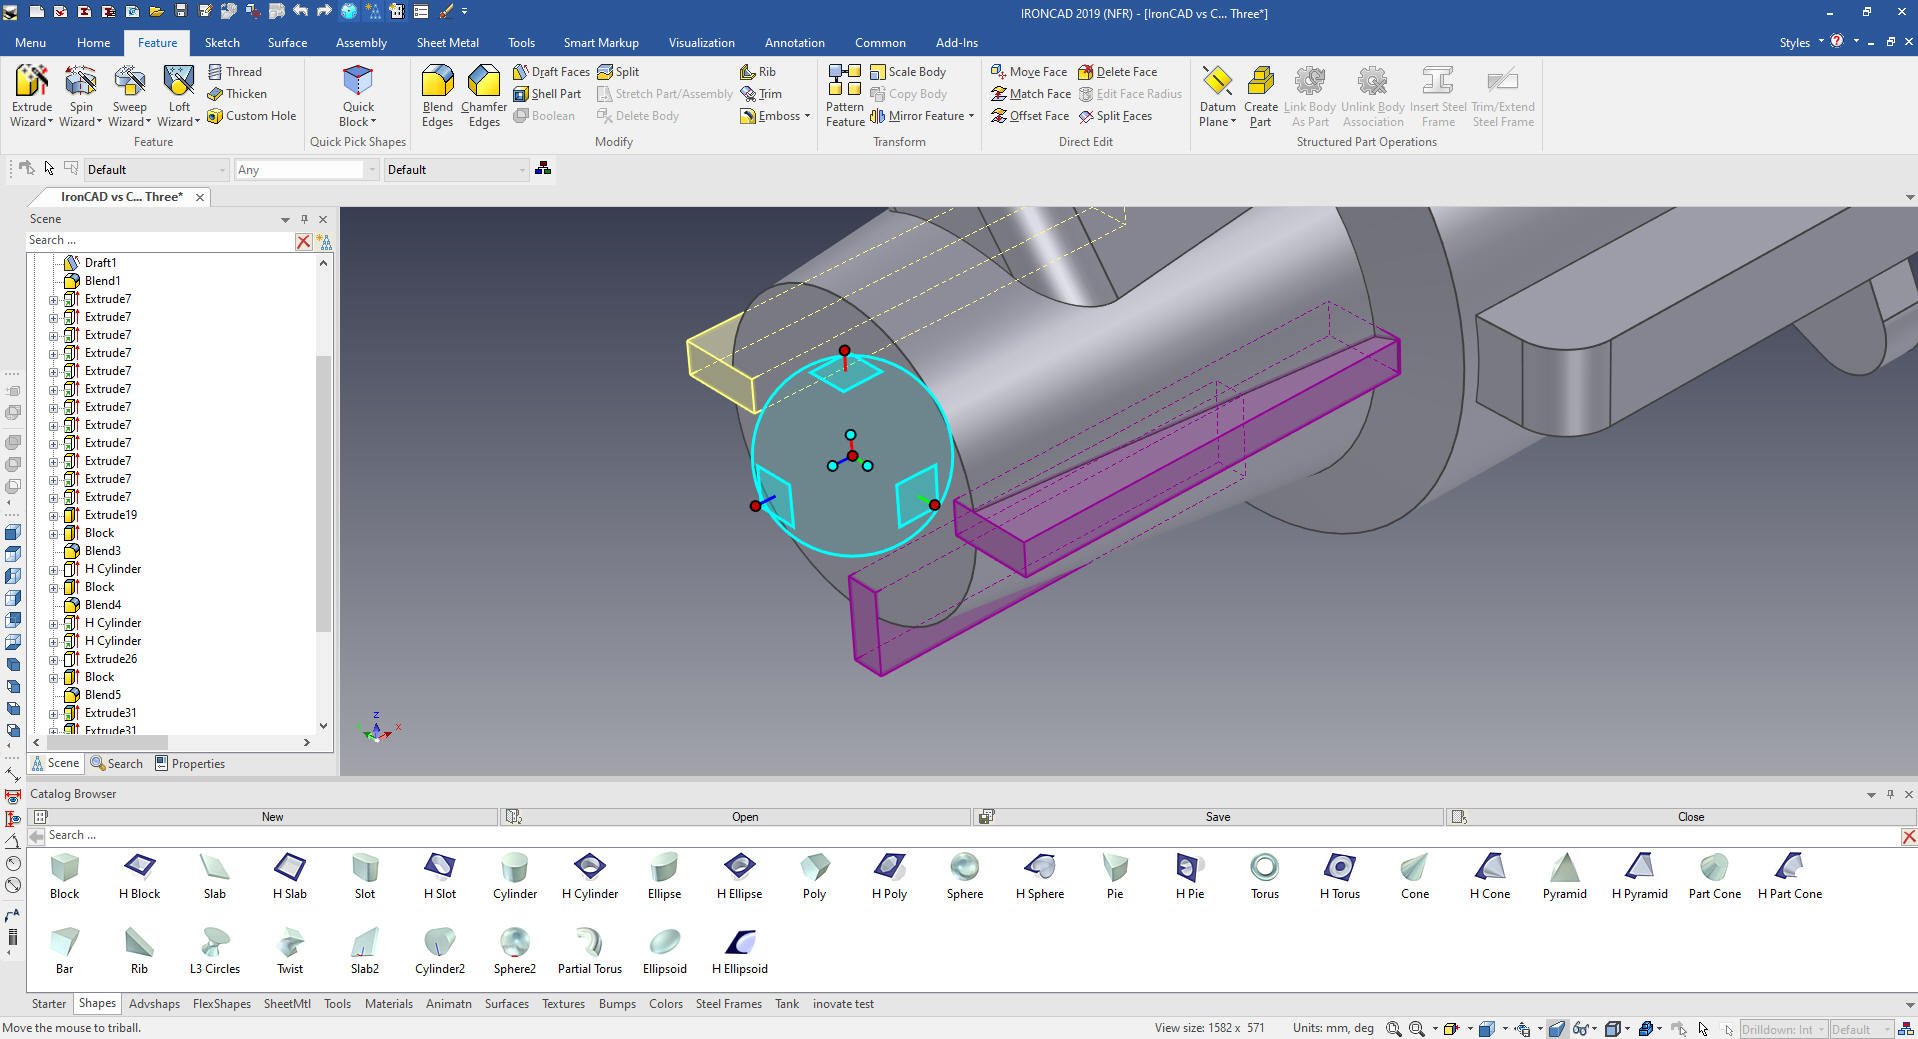Click the Scene search input field
Viewport: 1918px width, 1039px height.
160,241
